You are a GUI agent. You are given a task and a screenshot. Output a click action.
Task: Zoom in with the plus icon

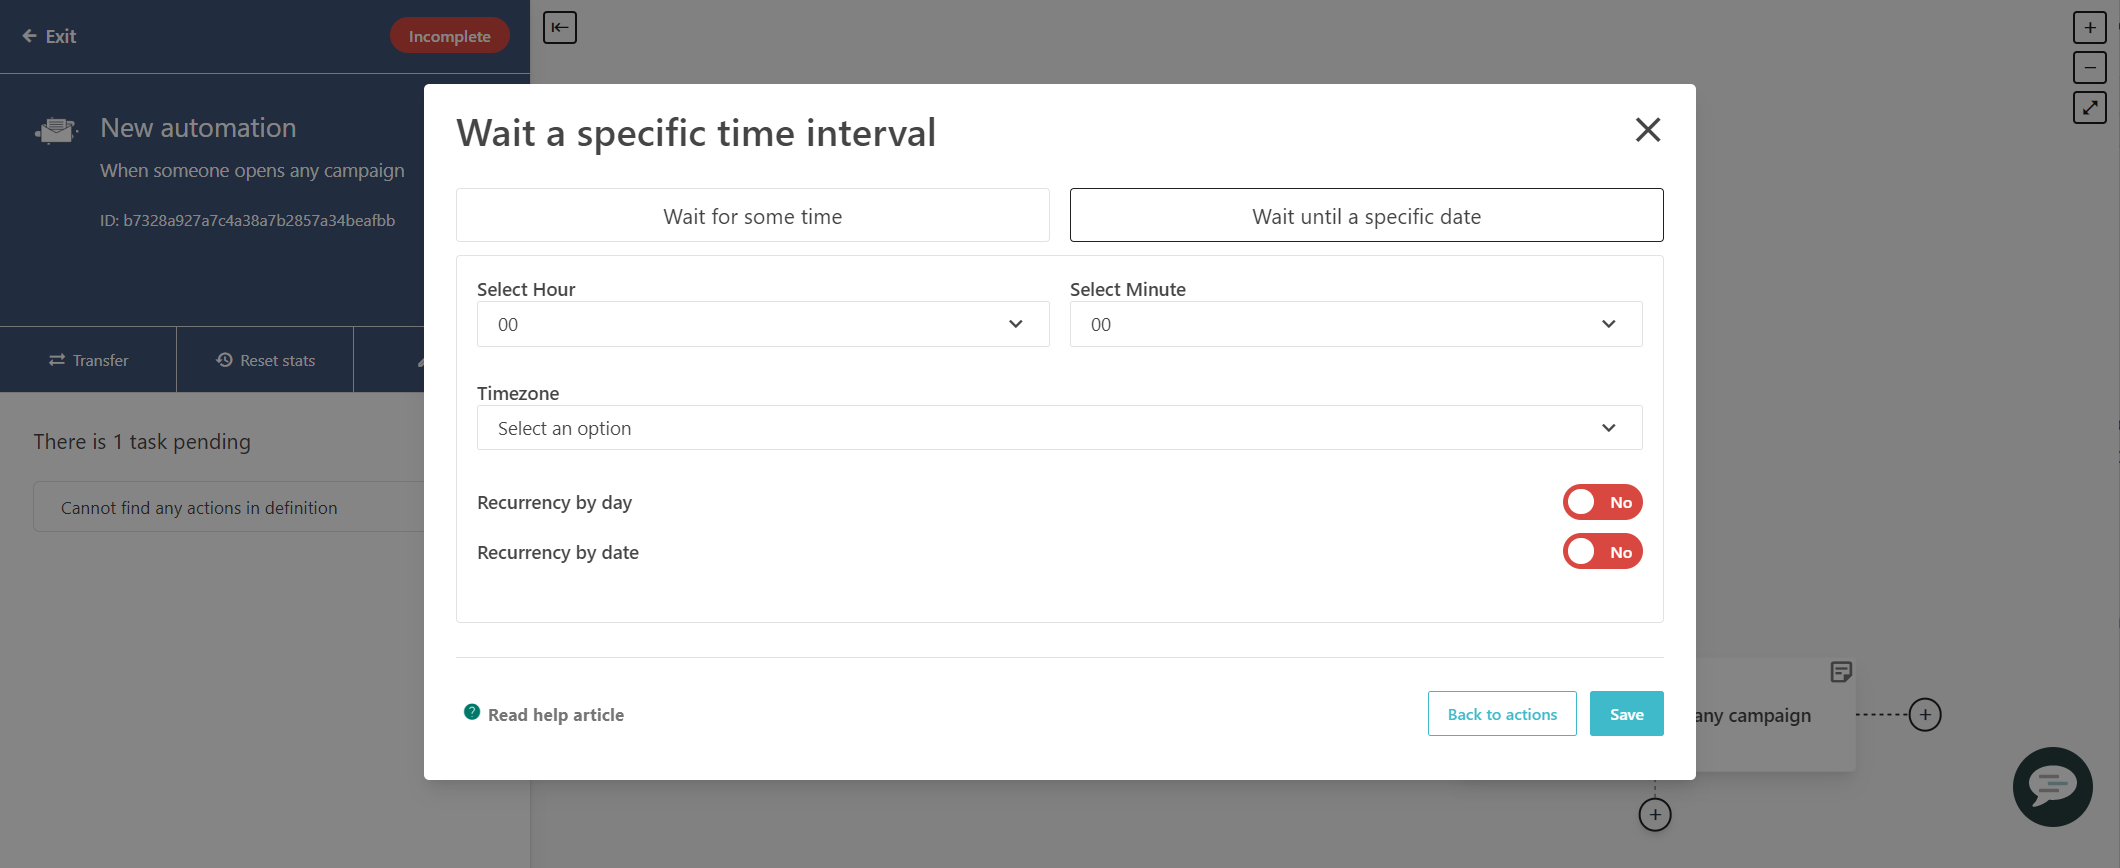[2089, 28]
